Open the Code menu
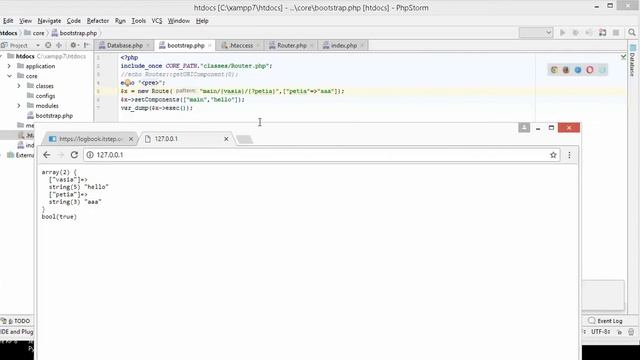Screen dimensions: 640x360 tap(73, 21)
